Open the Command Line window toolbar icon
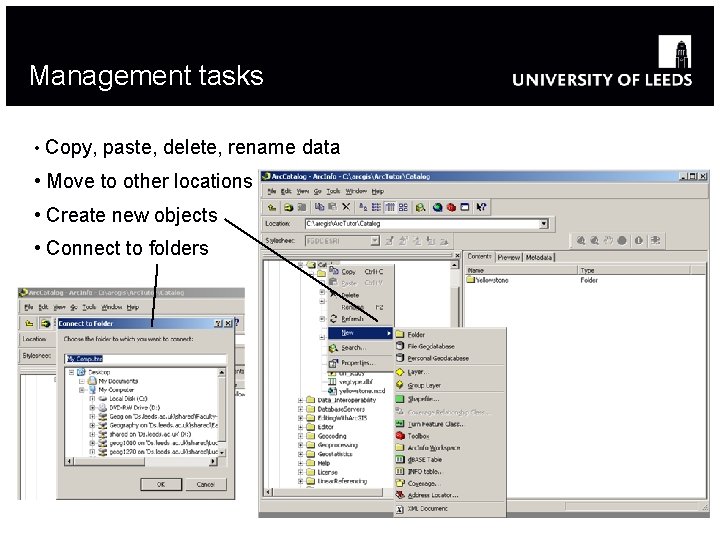Screen dimensions: 720x540 (x=465, y=208)
